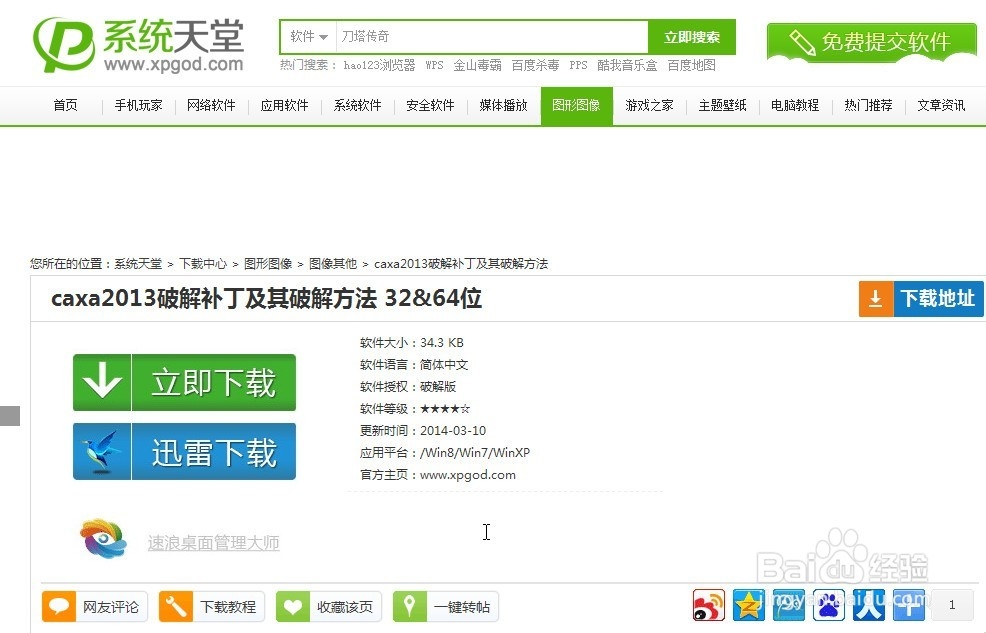Click the 收藏该页 bookmark button
The width and height of the screenshot is (986, 633).
[x=329, y=607]
